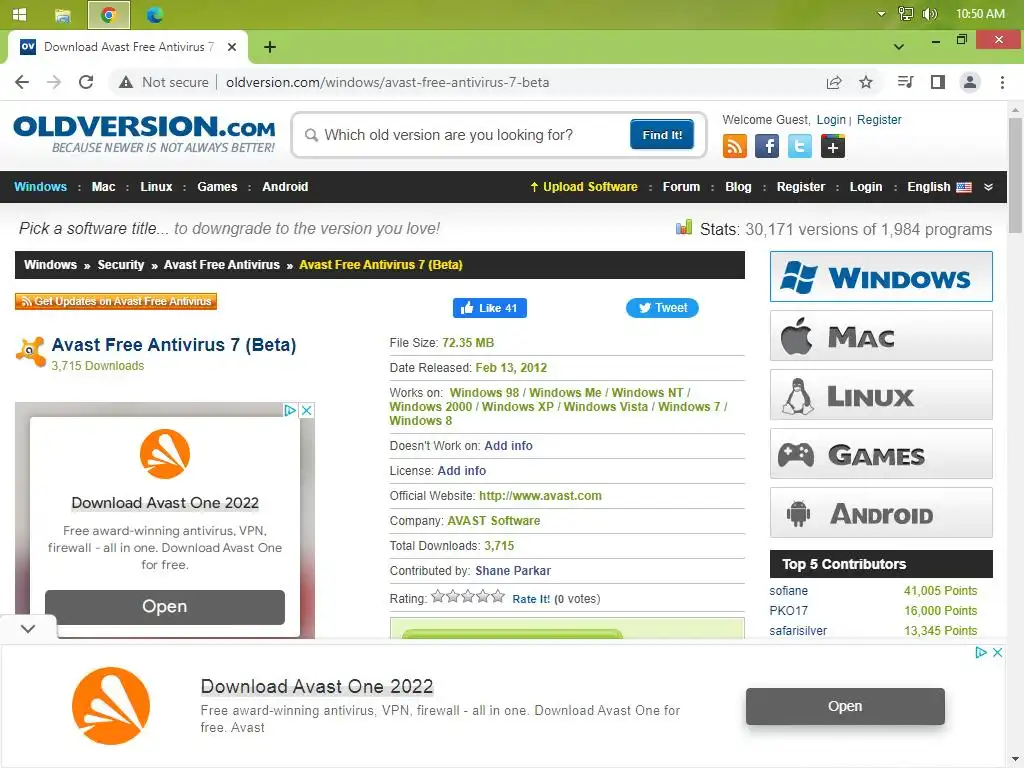Open the Google Plus icon in header

[x=833, y=146]
